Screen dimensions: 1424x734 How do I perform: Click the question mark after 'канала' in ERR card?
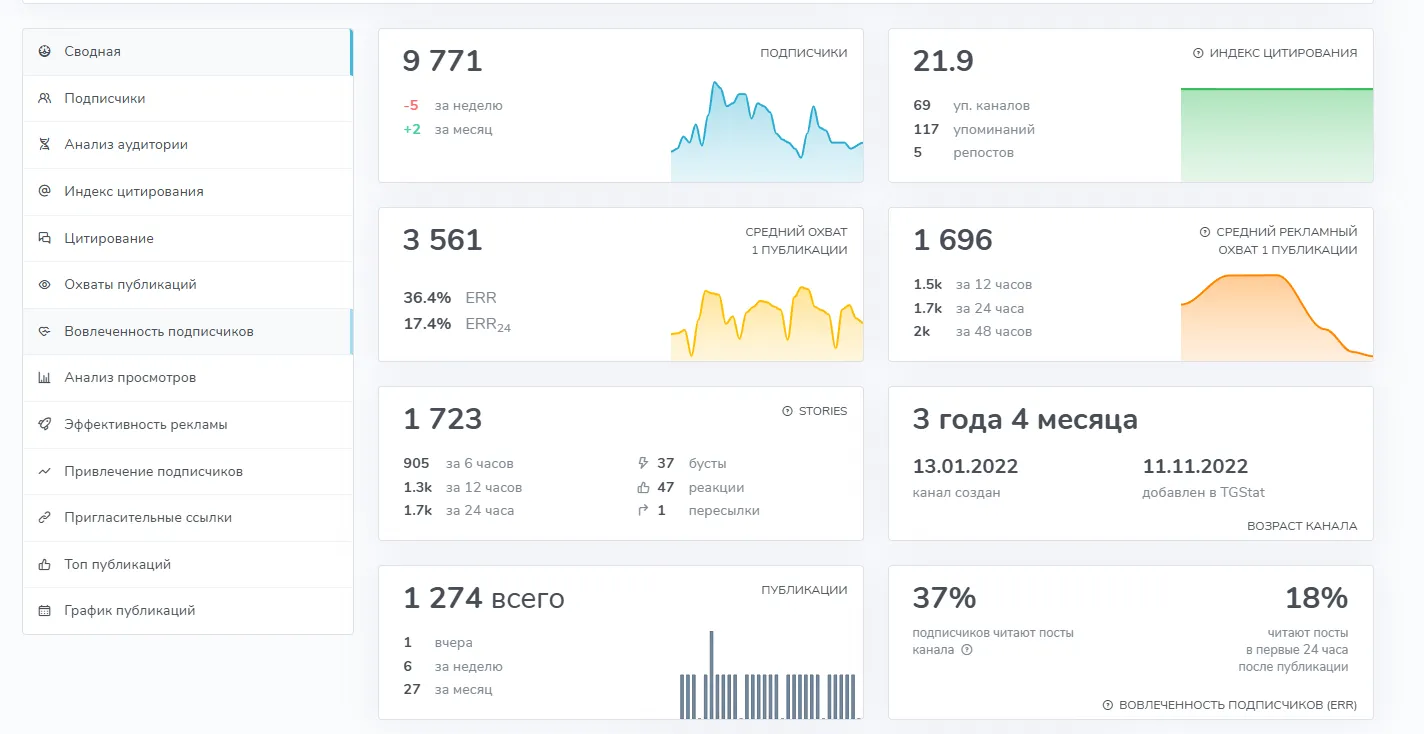966,650
